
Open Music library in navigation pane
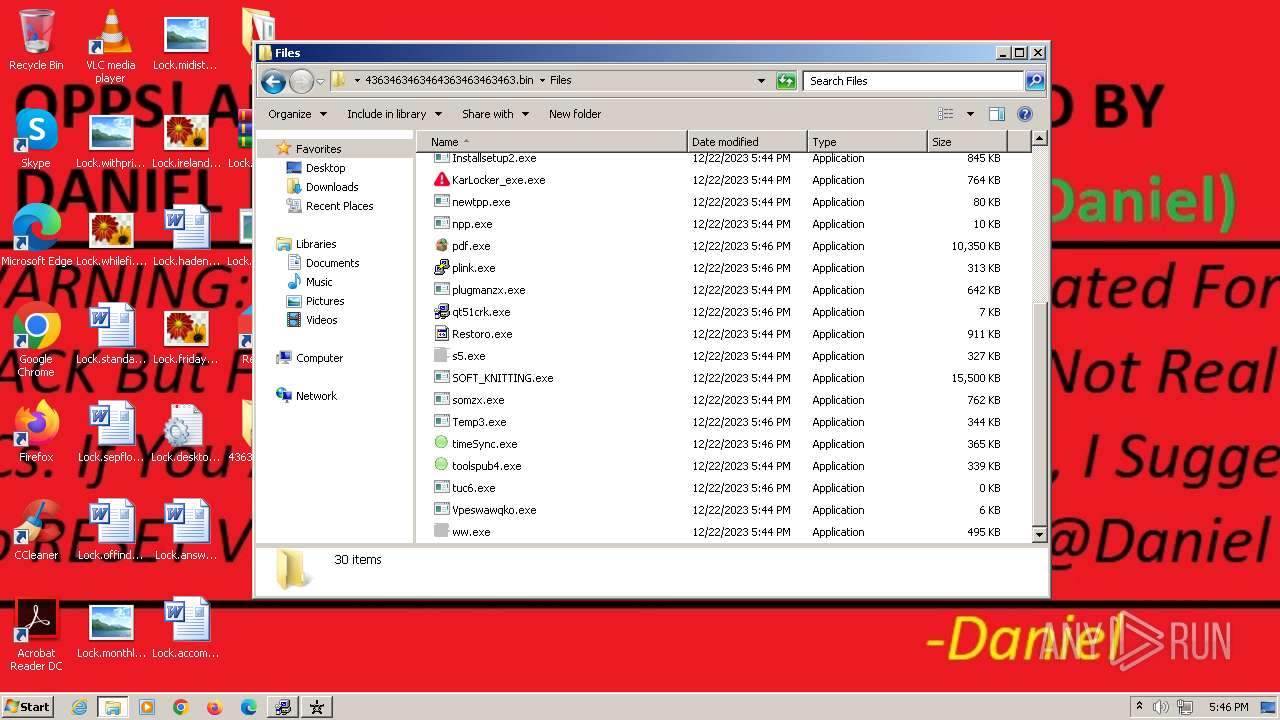pos(319,282)
